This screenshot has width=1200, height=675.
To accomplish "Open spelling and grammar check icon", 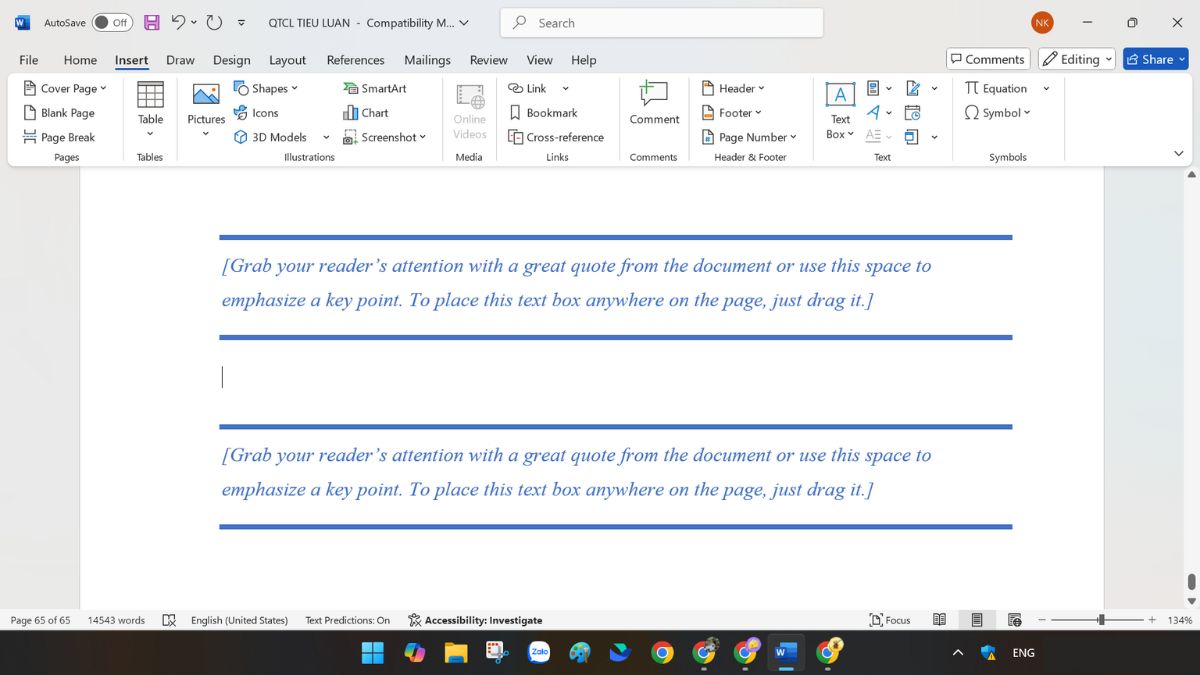I will (169, 620).
